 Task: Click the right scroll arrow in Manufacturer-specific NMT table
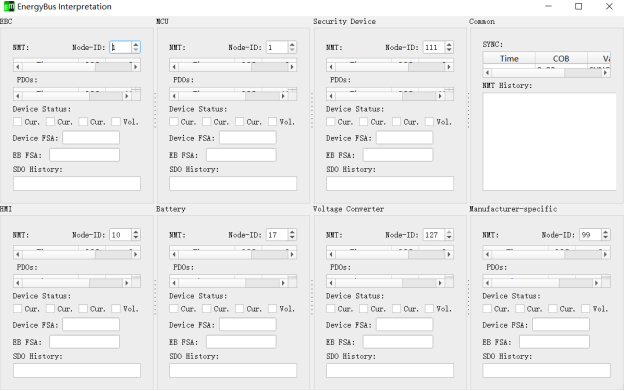pyautogui.click(x=605, y=254)
